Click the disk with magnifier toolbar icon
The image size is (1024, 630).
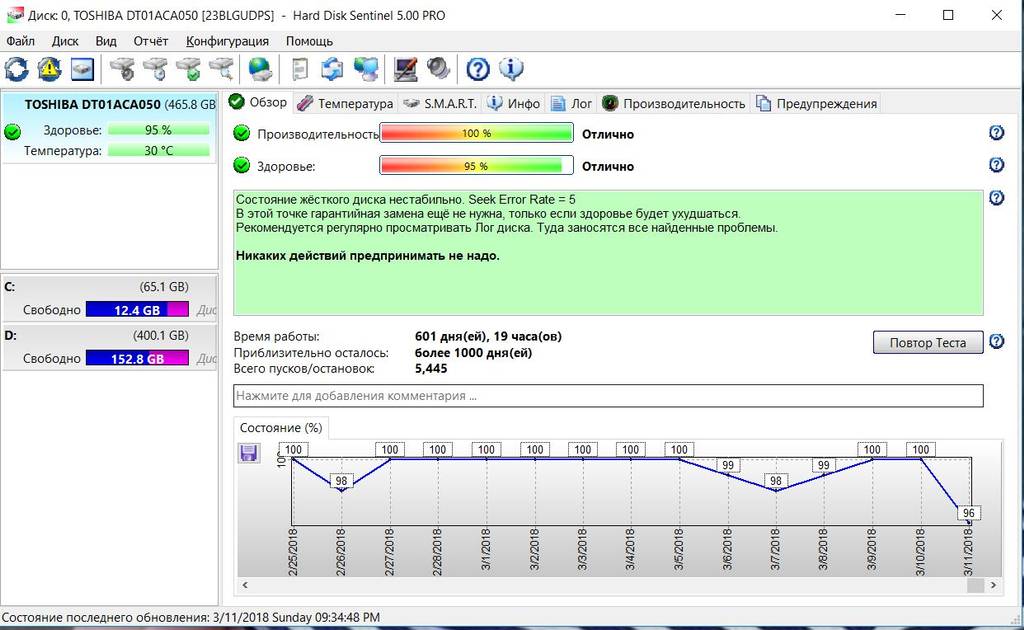(220, 69)
